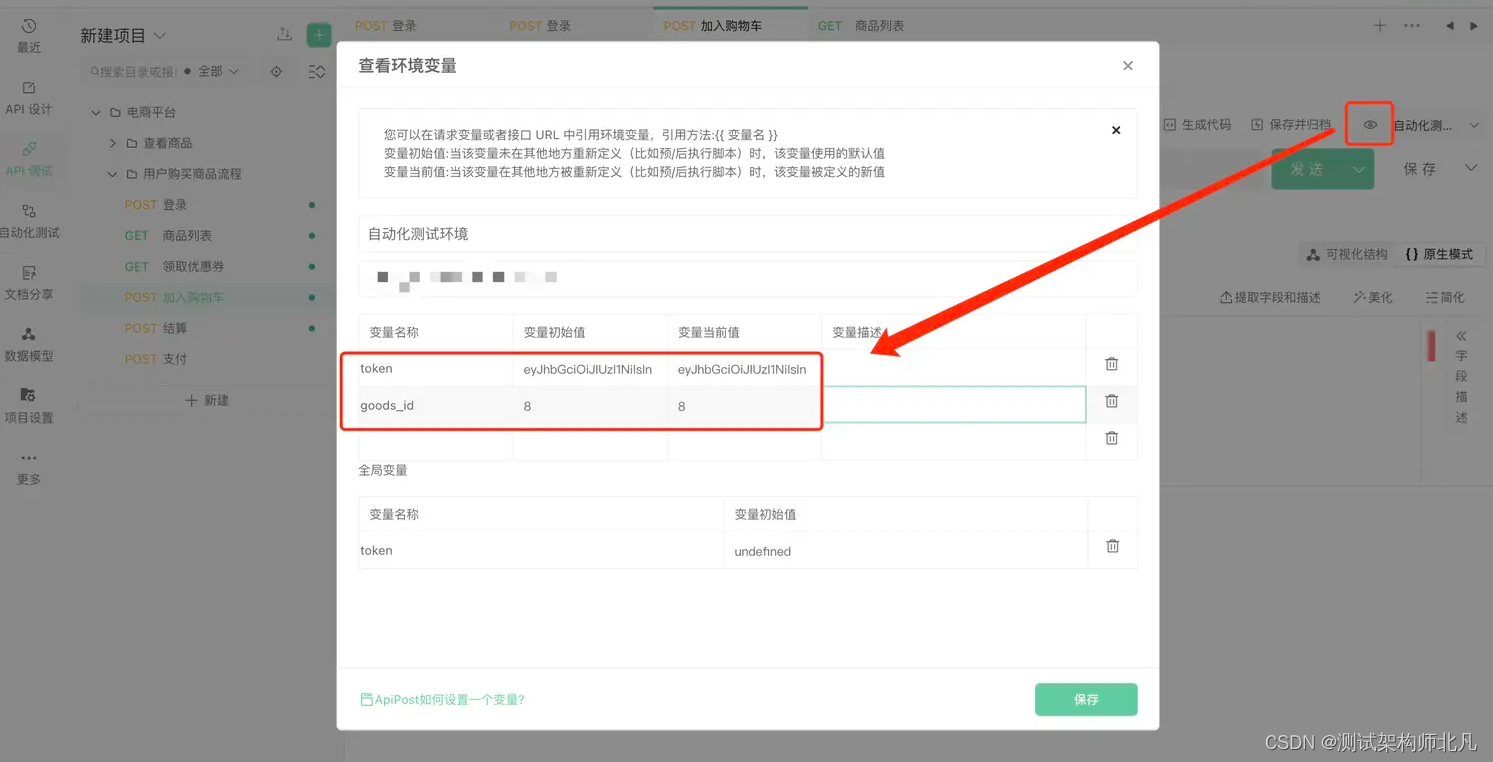Click the eye icon to view environment variables
Viewport: 1493px width, 762px height.
tap(1370, 125)
